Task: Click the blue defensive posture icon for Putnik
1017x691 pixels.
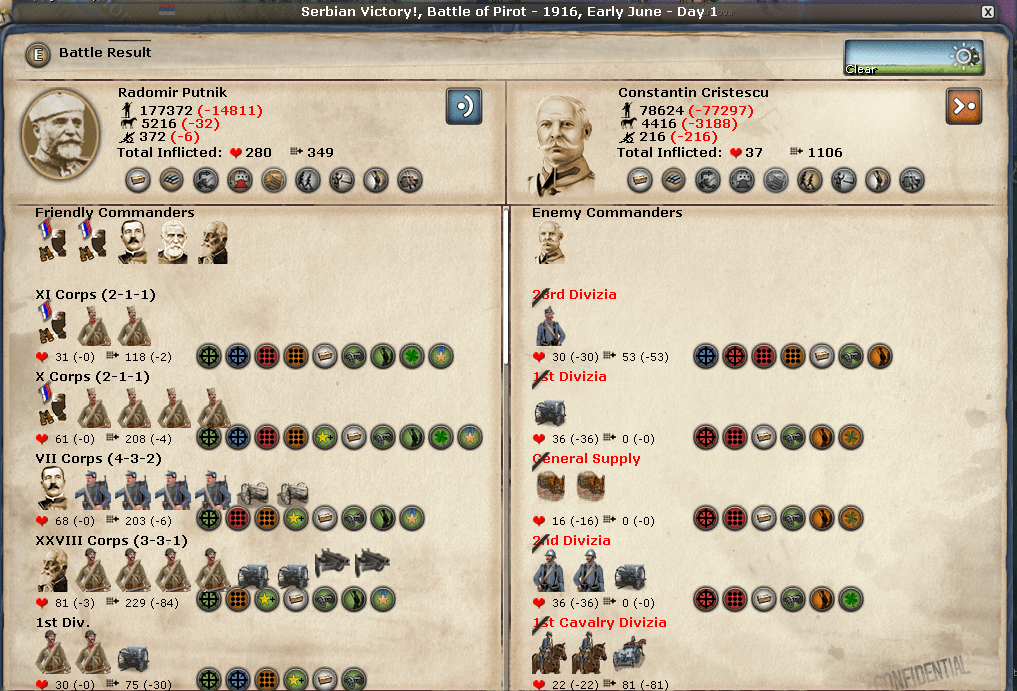Action: click(464, 106)
